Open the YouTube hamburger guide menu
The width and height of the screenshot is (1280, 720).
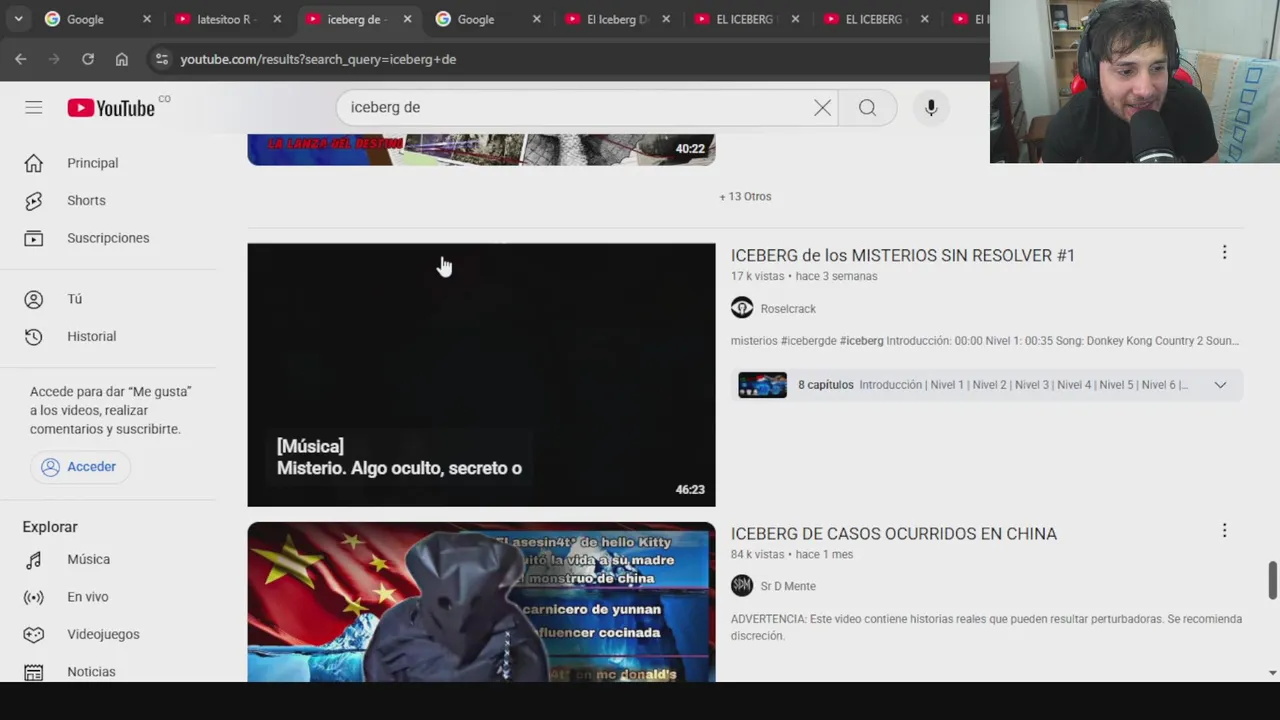coord(34,107)
